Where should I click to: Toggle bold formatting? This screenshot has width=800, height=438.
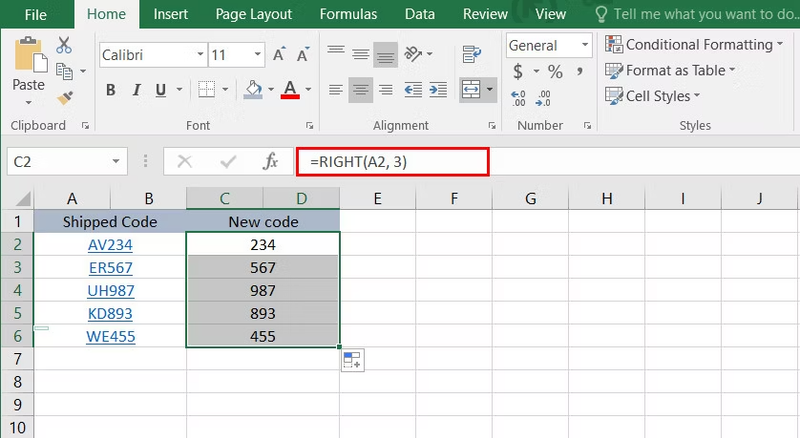coord(110,90)
